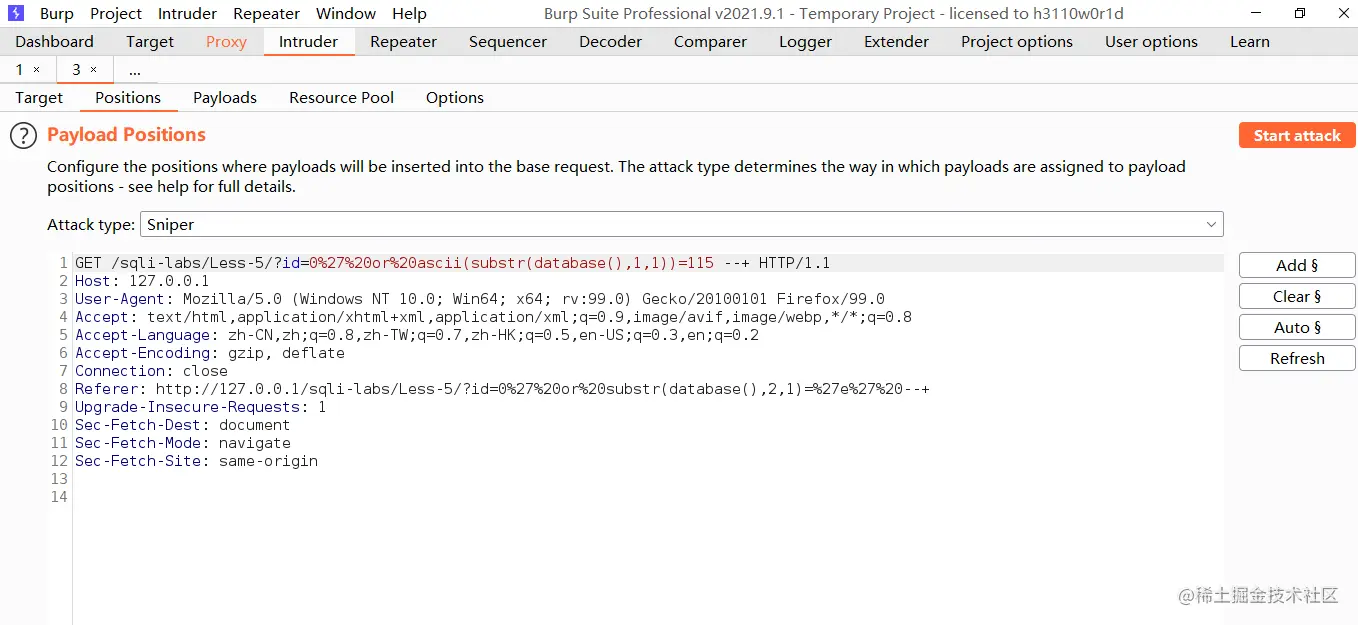Open the Payloads sub-tab
This screenshot has height=625, width=1358.
tap(225, 98)
